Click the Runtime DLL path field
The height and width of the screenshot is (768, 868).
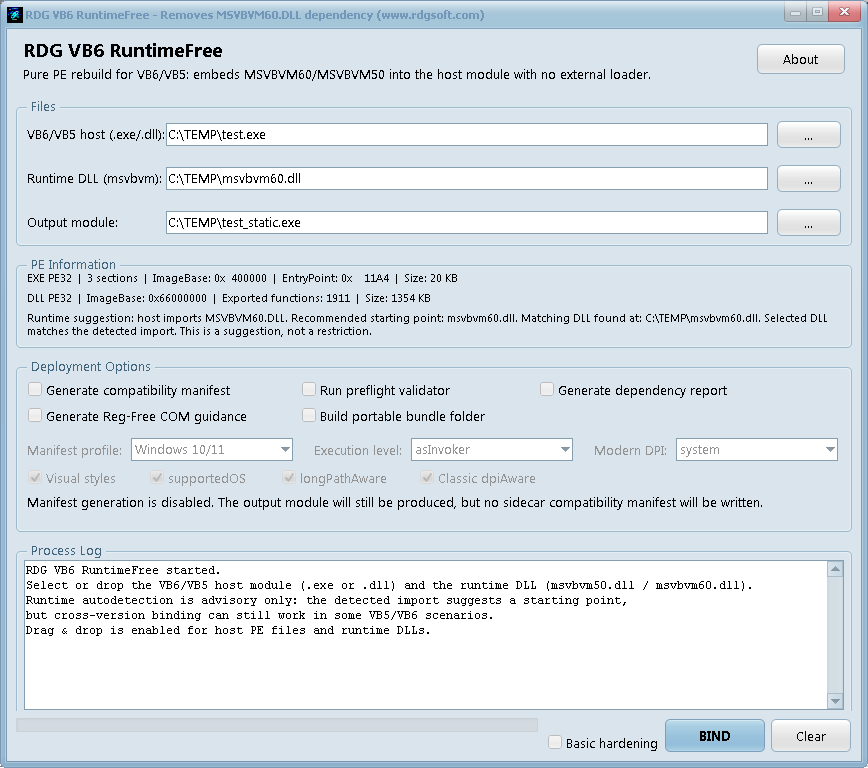(x=467, y=178)
